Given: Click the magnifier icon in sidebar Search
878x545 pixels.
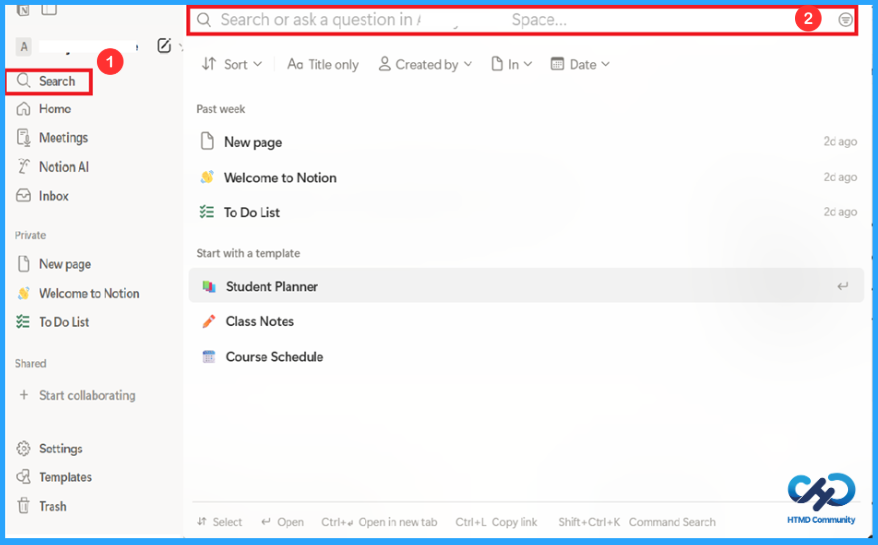Looking at the screenshot, I should tap(24, 81).
